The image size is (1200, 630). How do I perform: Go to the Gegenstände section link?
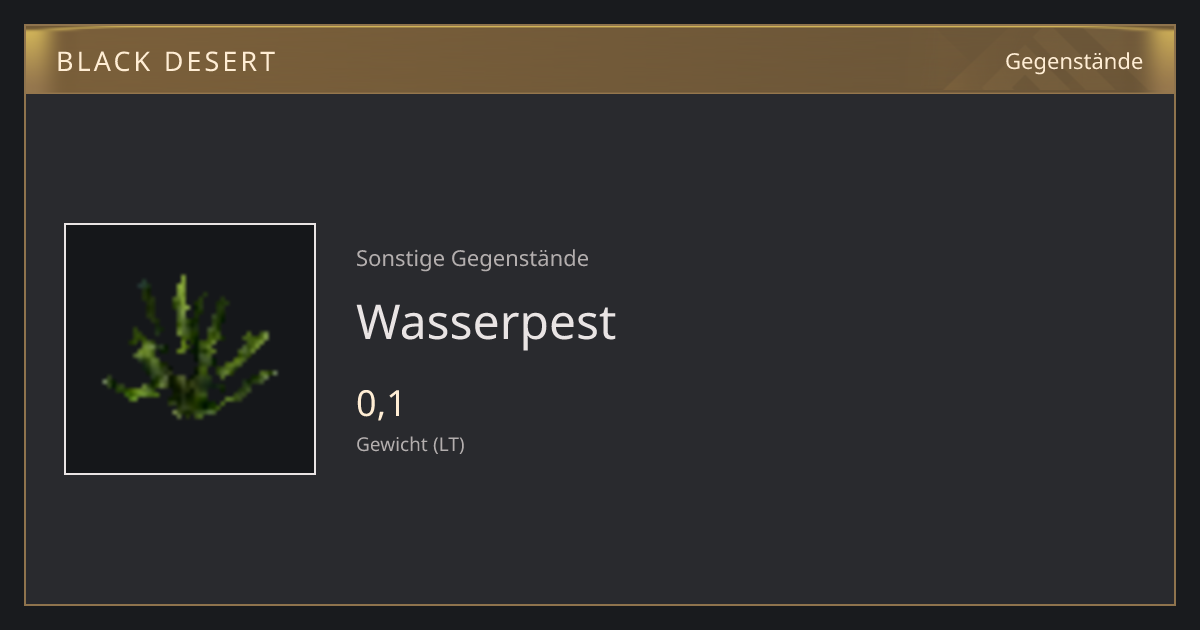click(x=1074, y=62)
